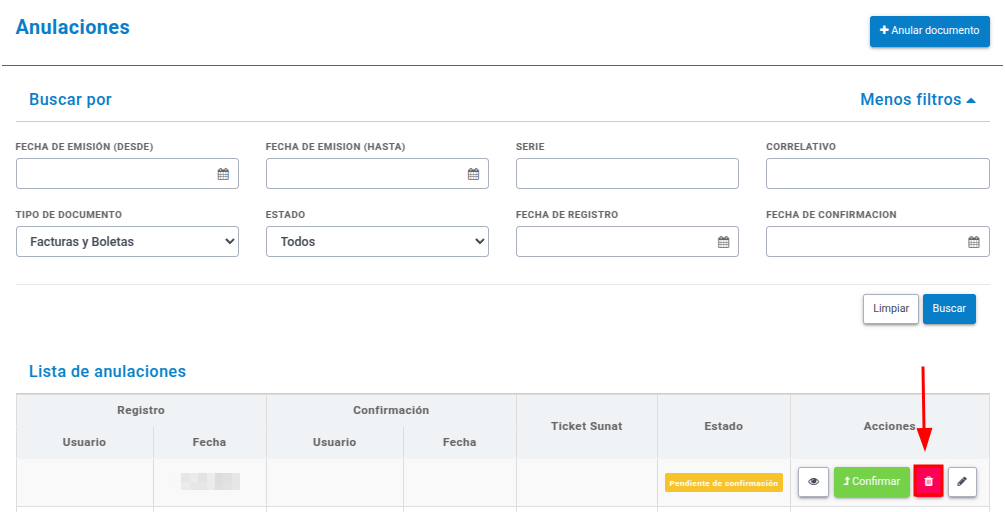Open calendar icon in Fecha de Registro
Viewport: 1005px width, 512px height.
tap(724, 242)
